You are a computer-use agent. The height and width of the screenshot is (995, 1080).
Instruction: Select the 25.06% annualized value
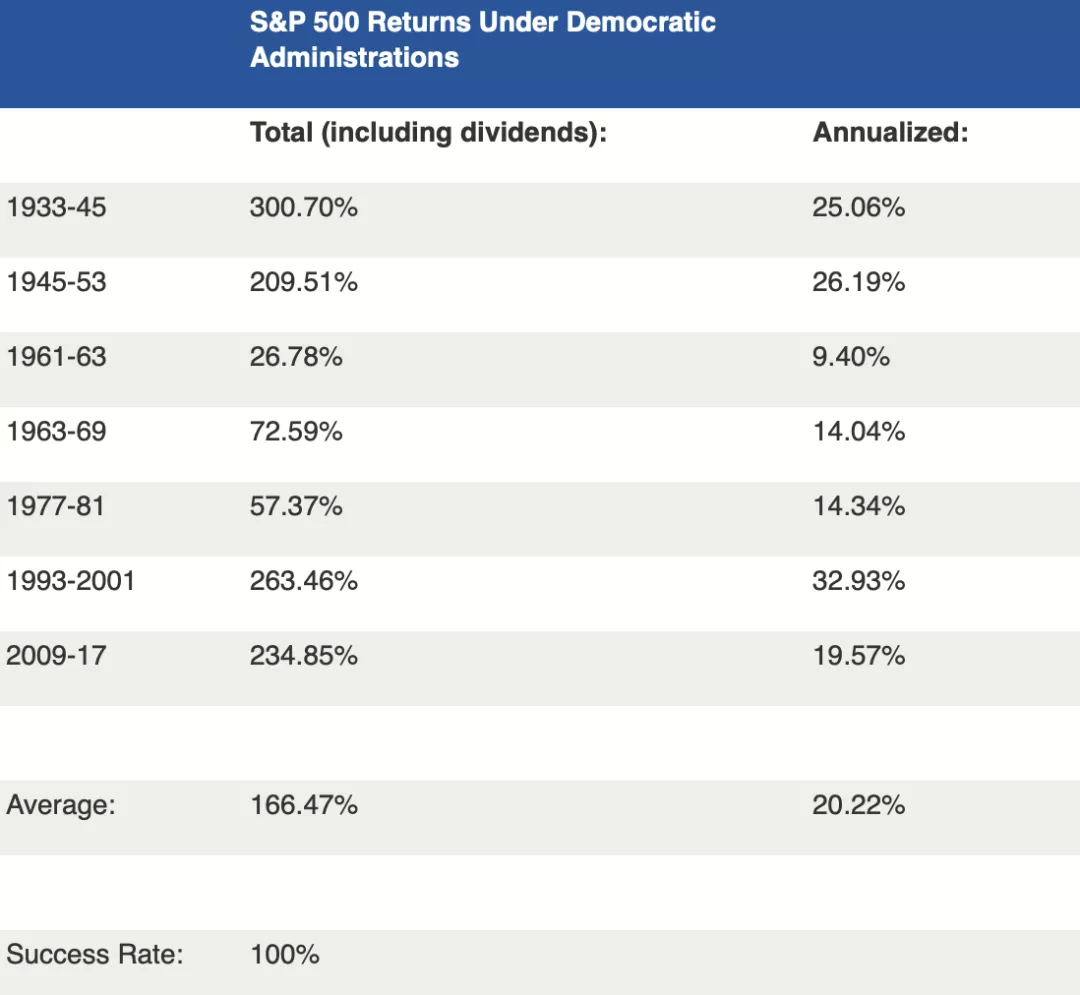coord(858,208)
